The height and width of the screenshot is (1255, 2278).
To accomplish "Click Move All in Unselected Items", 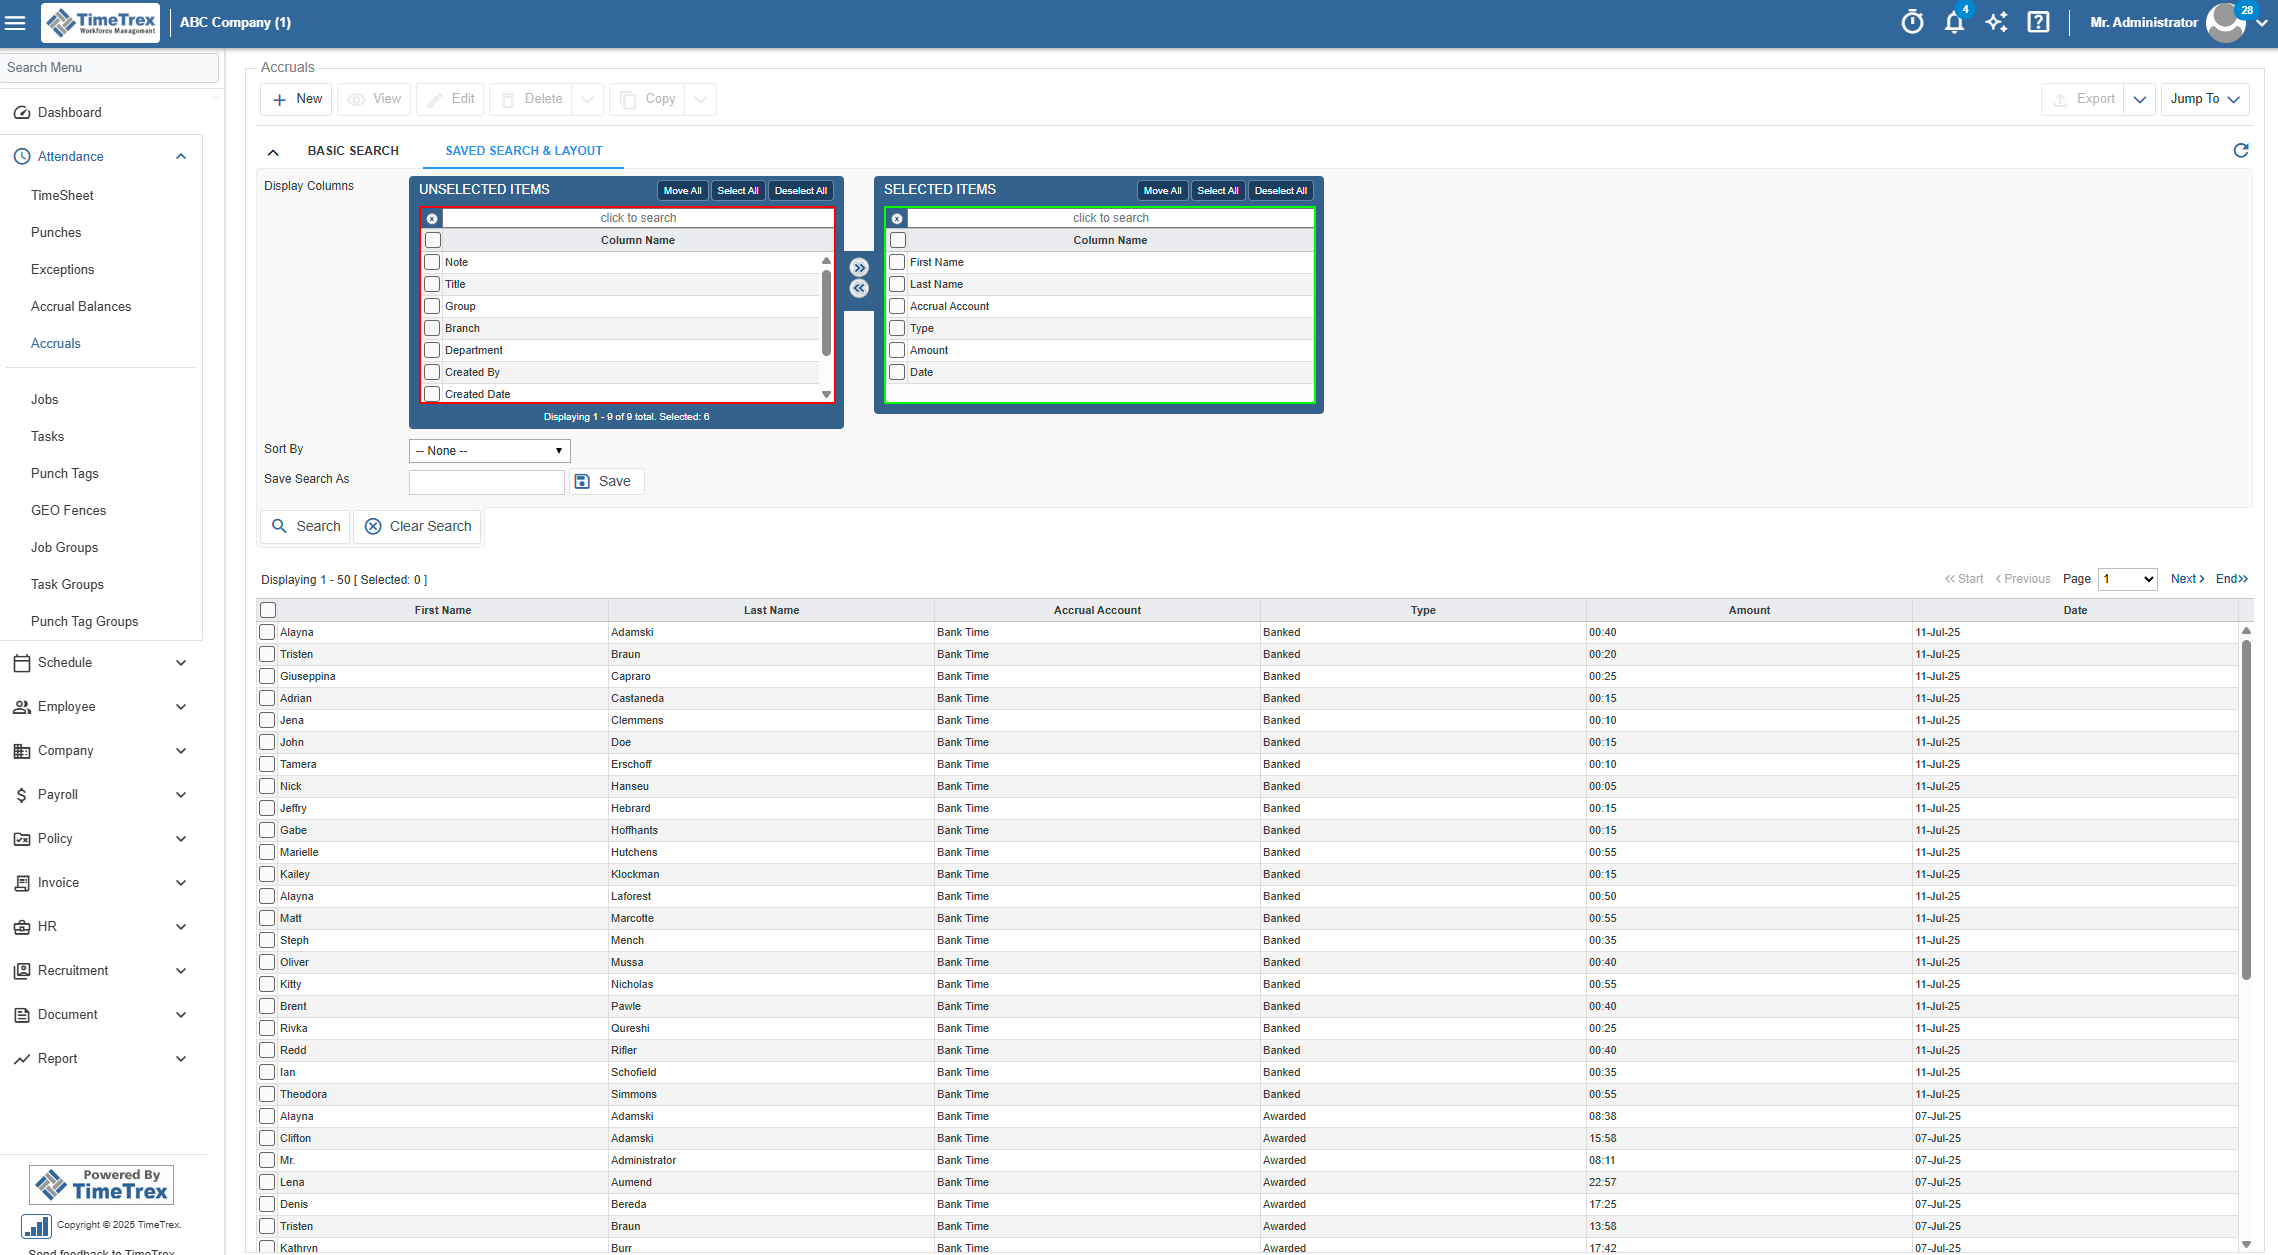I will pos(682,191).
